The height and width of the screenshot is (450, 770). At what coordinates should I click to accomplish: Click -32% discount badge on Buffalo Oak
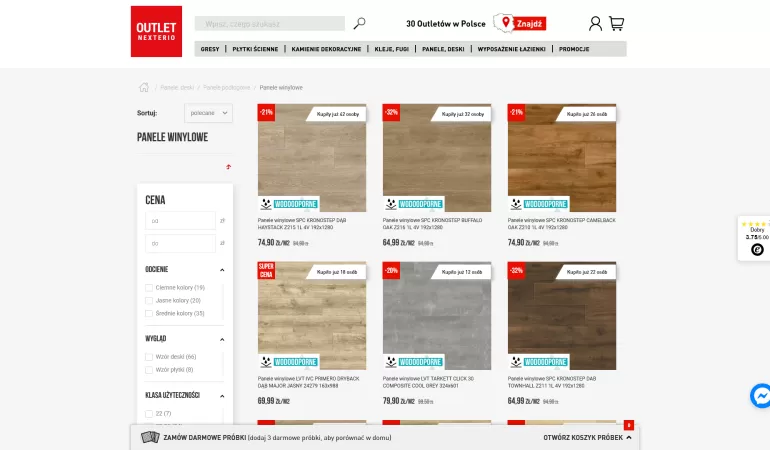tap(391, 112)
